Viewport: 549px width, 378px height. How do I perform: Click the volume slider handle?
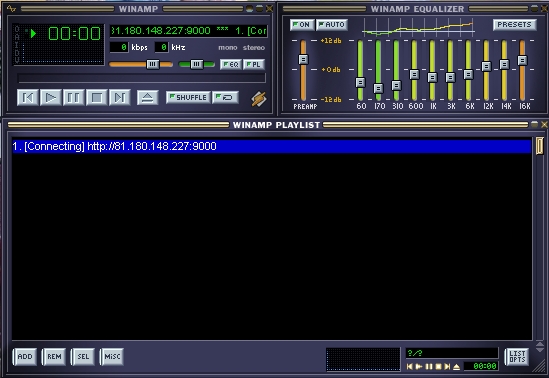point(153,64)
